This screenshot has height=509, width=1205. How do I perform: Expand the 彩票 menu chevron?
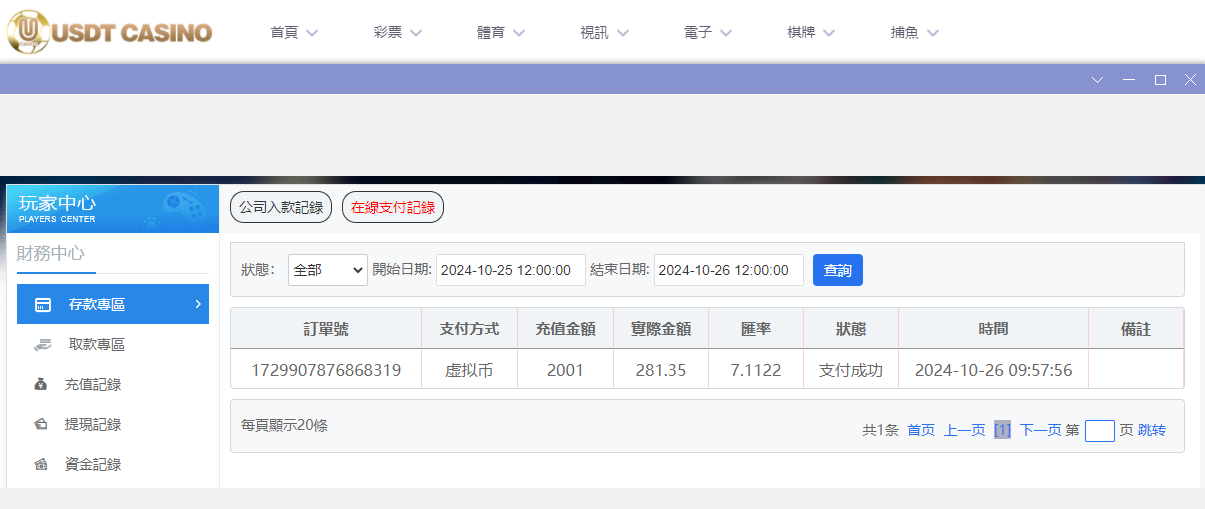coord(416,33)
